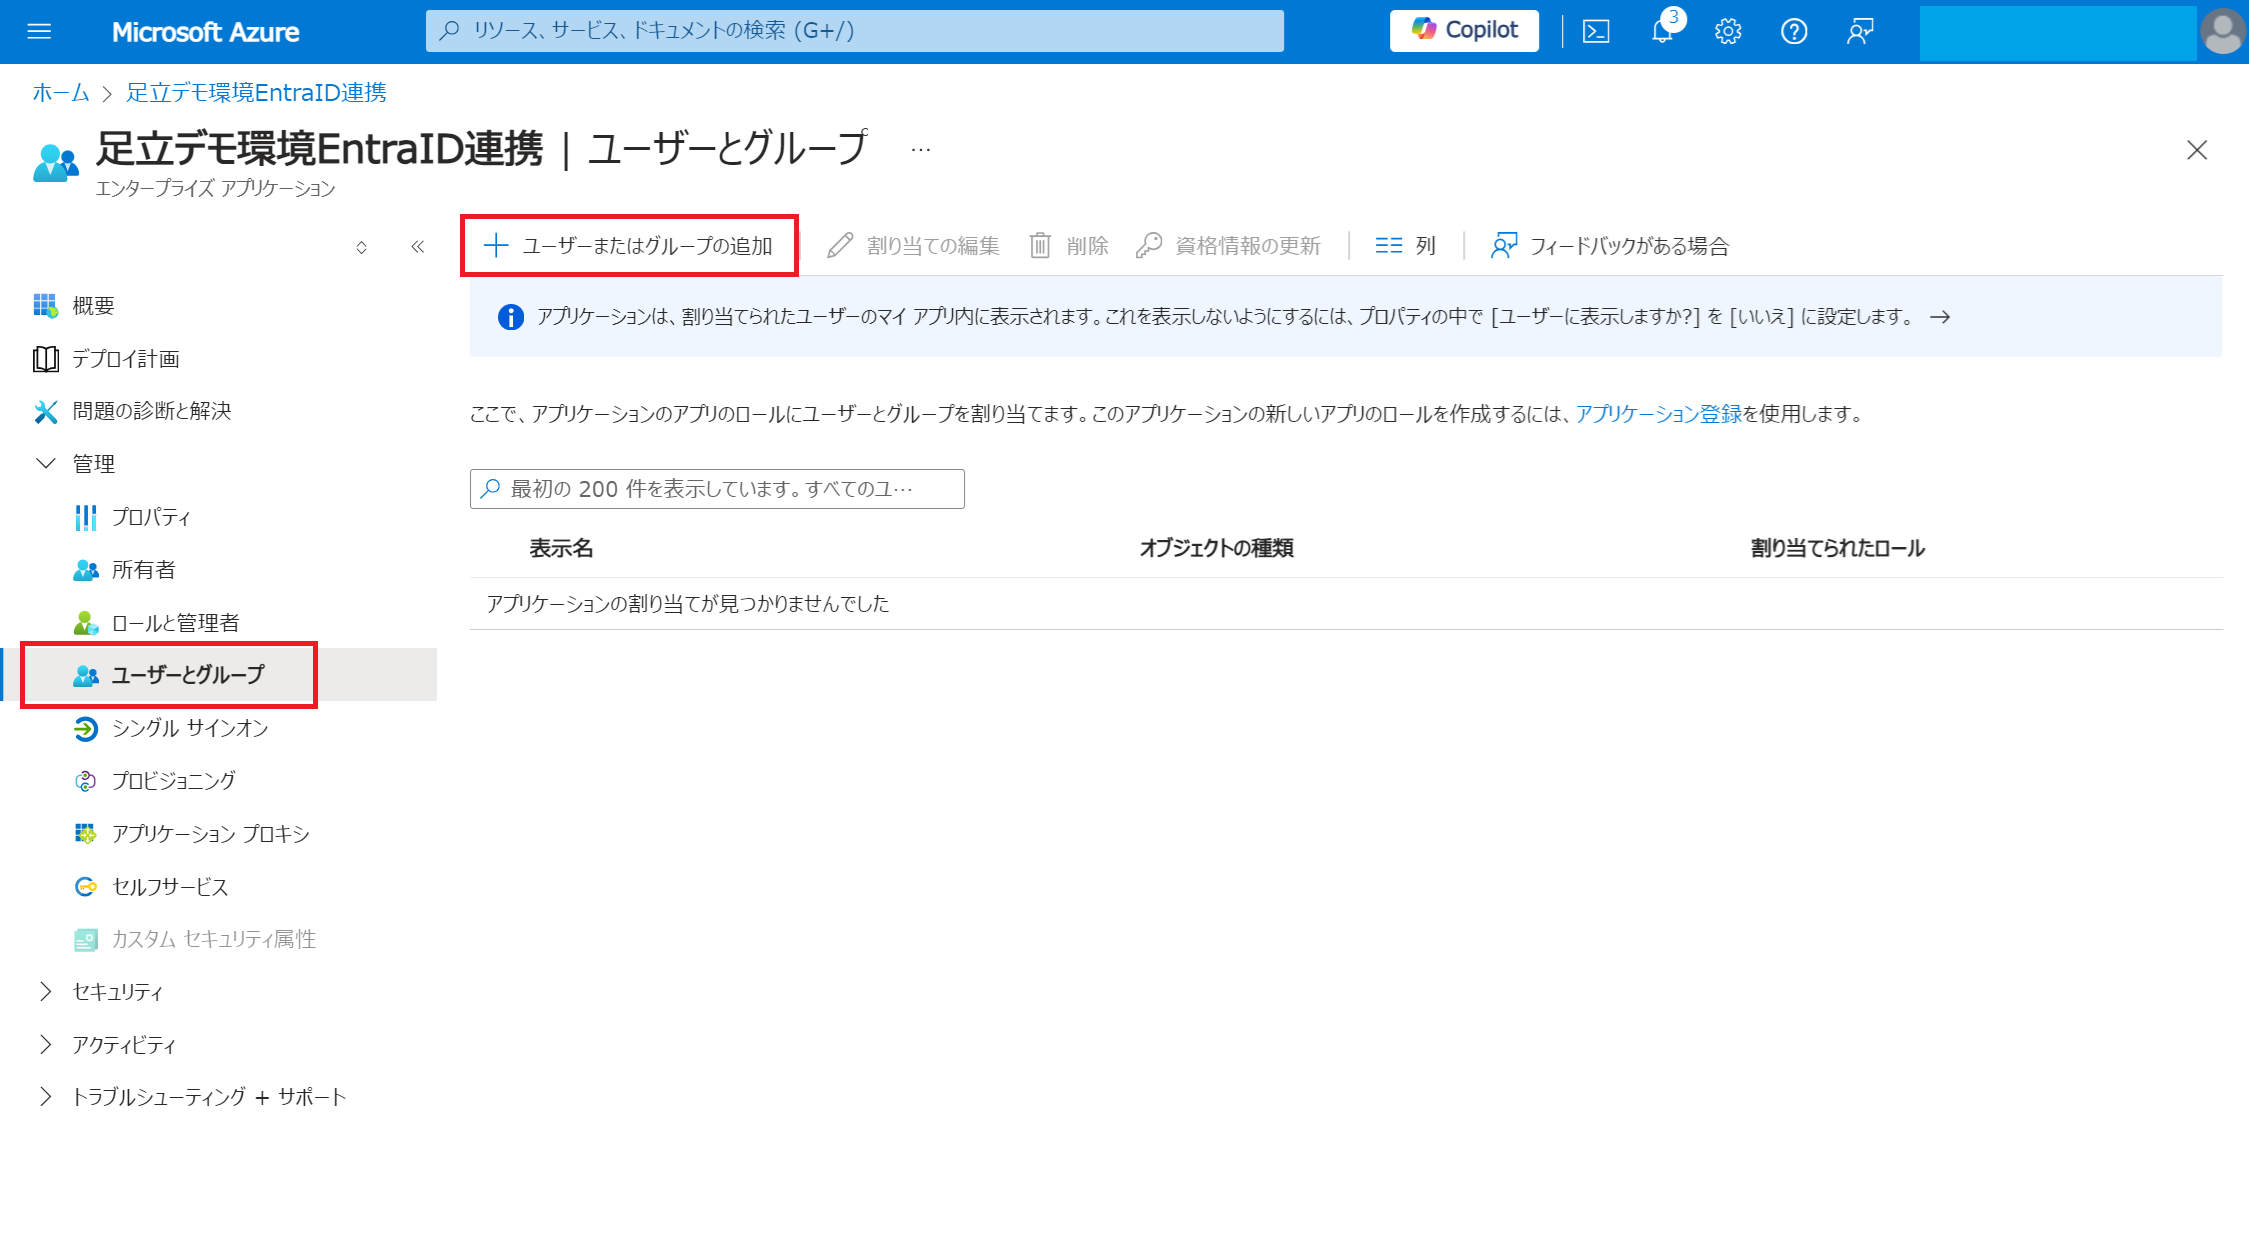Expand the アクティビティ section

coord(46,1045)
